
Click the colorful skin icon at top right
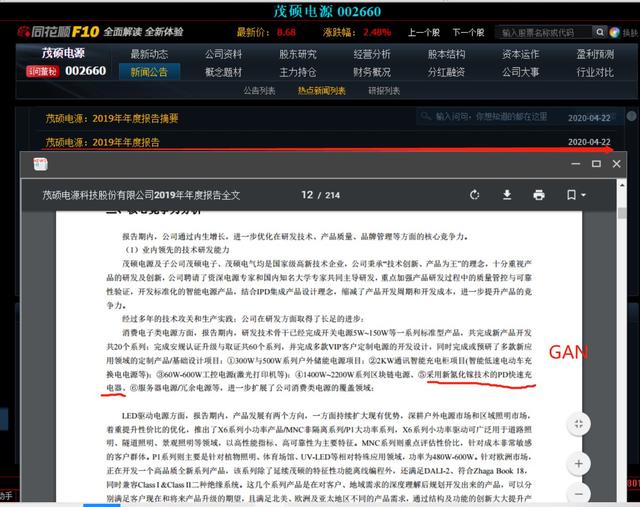(x=614, y=32)
